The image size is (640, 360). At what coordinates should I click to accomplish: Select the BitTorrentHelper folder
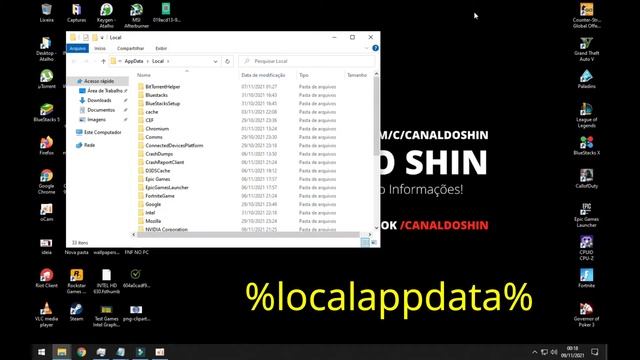pyautogui.click(x=162, y=87)
